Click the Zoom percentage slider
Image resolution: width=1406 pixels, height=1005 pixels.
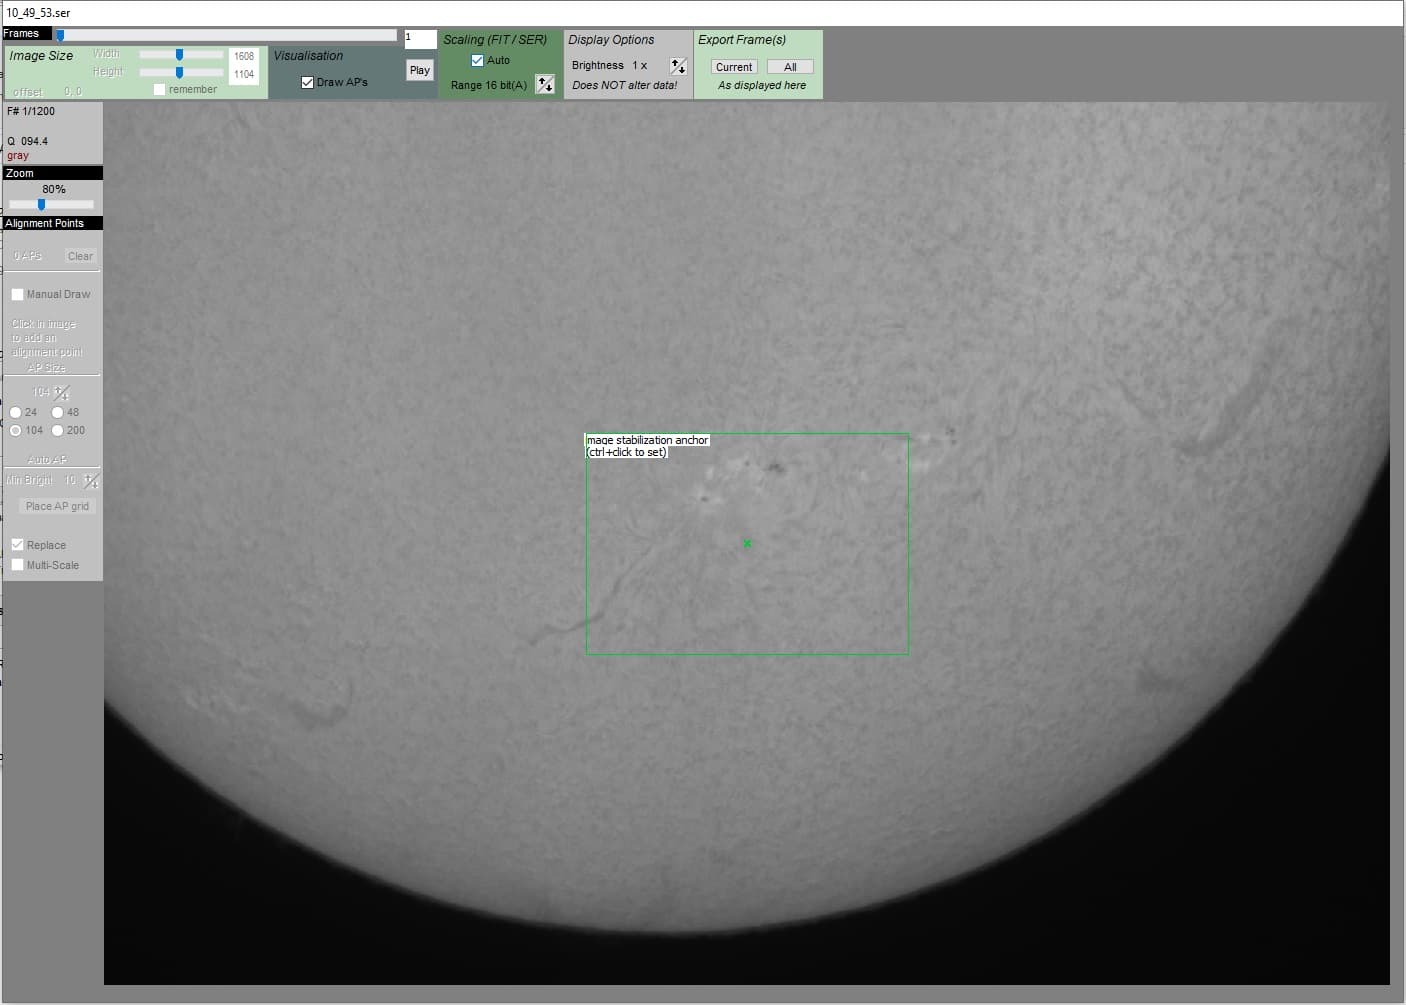point(41,205)
